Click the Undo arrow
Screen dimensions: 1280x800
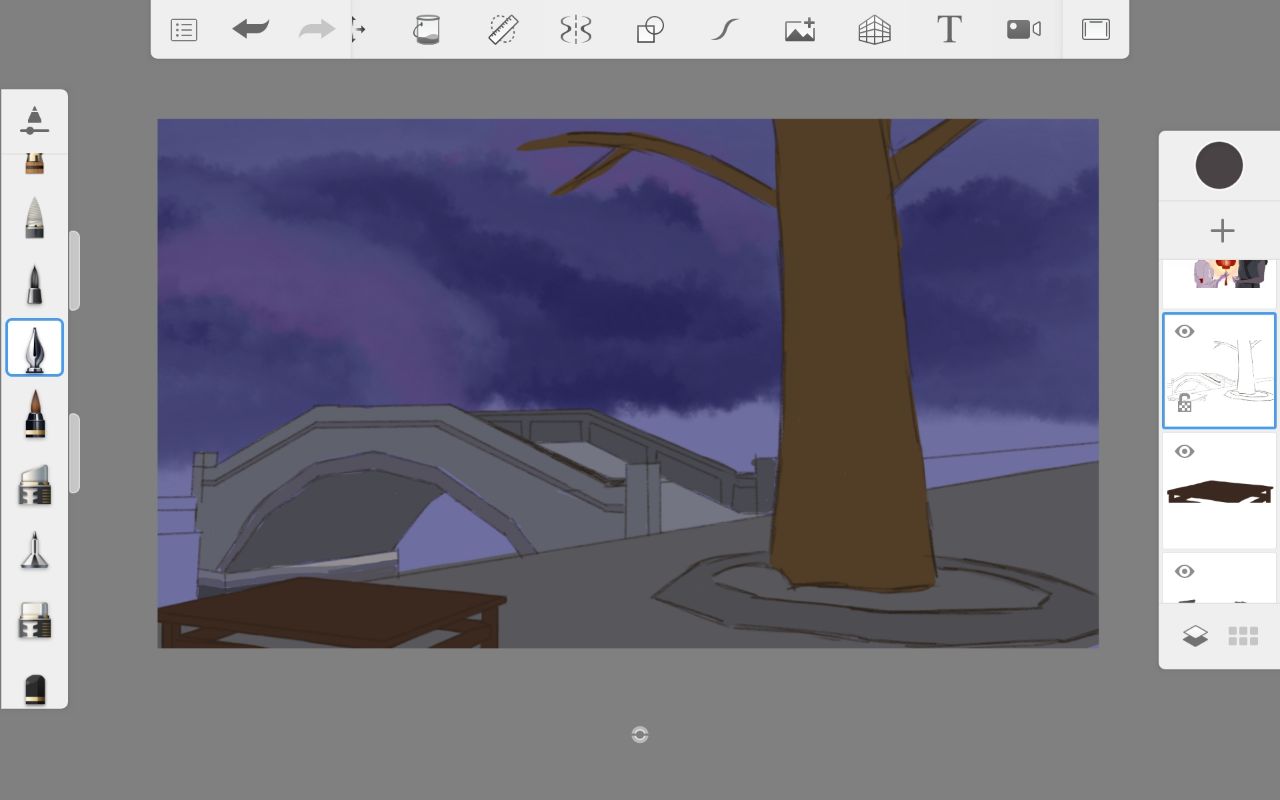[250, 30]
